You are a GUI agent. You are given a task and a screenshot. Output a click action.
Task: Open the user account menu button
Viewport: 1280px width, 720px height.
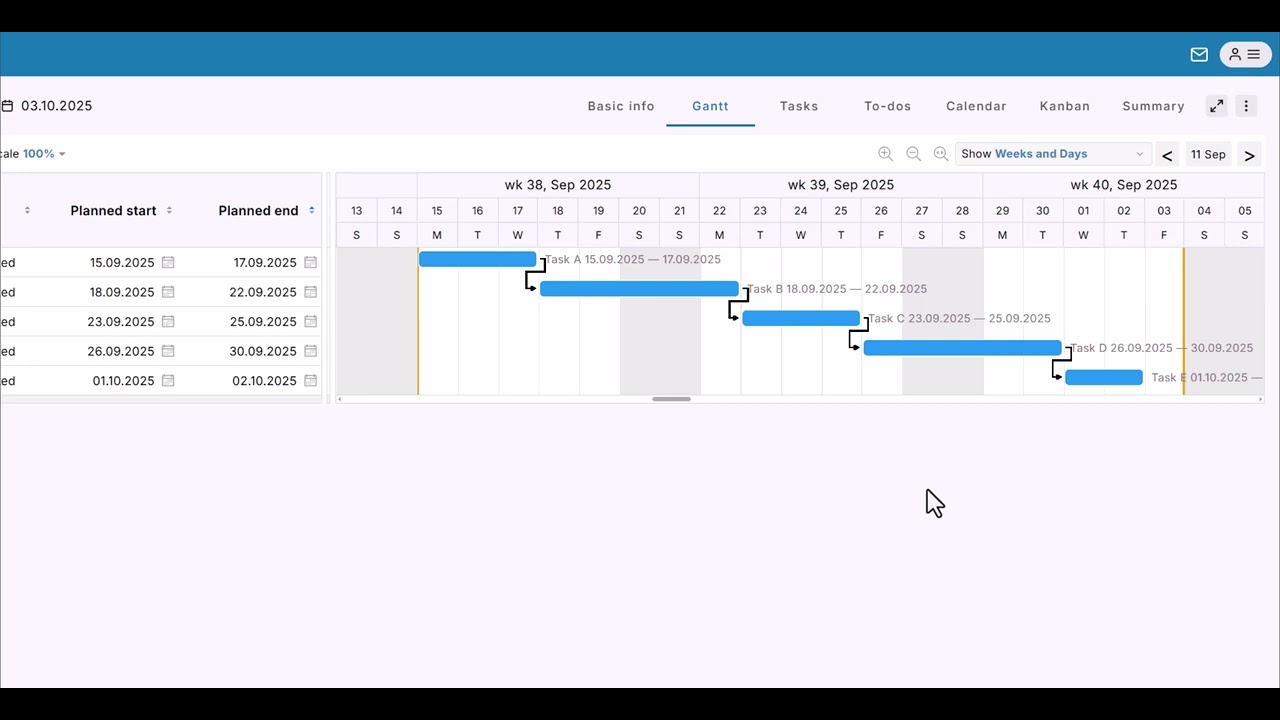click(1245, 55)
